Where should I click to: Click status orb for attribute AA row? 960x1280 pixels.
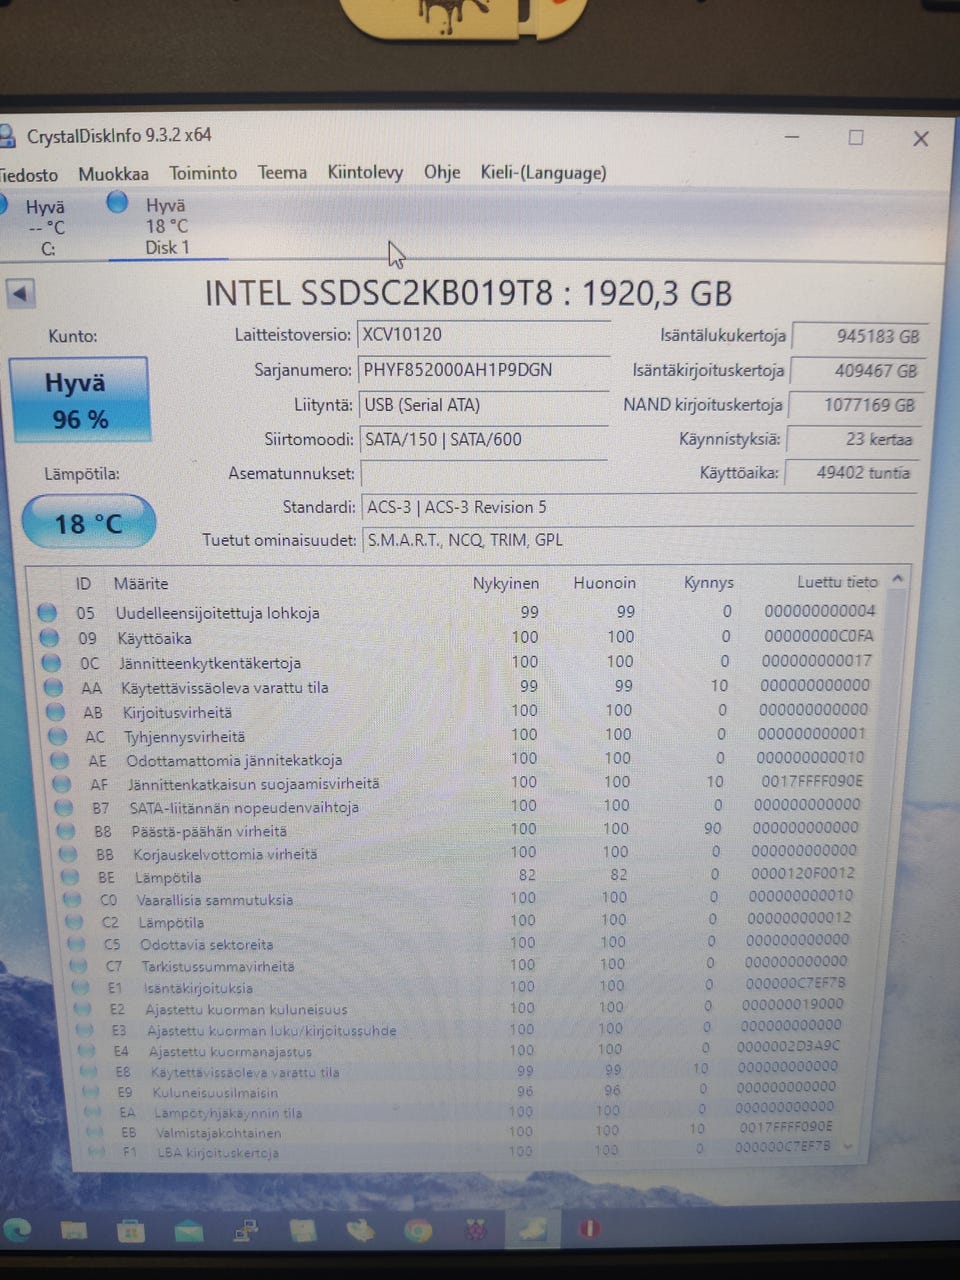53,687
